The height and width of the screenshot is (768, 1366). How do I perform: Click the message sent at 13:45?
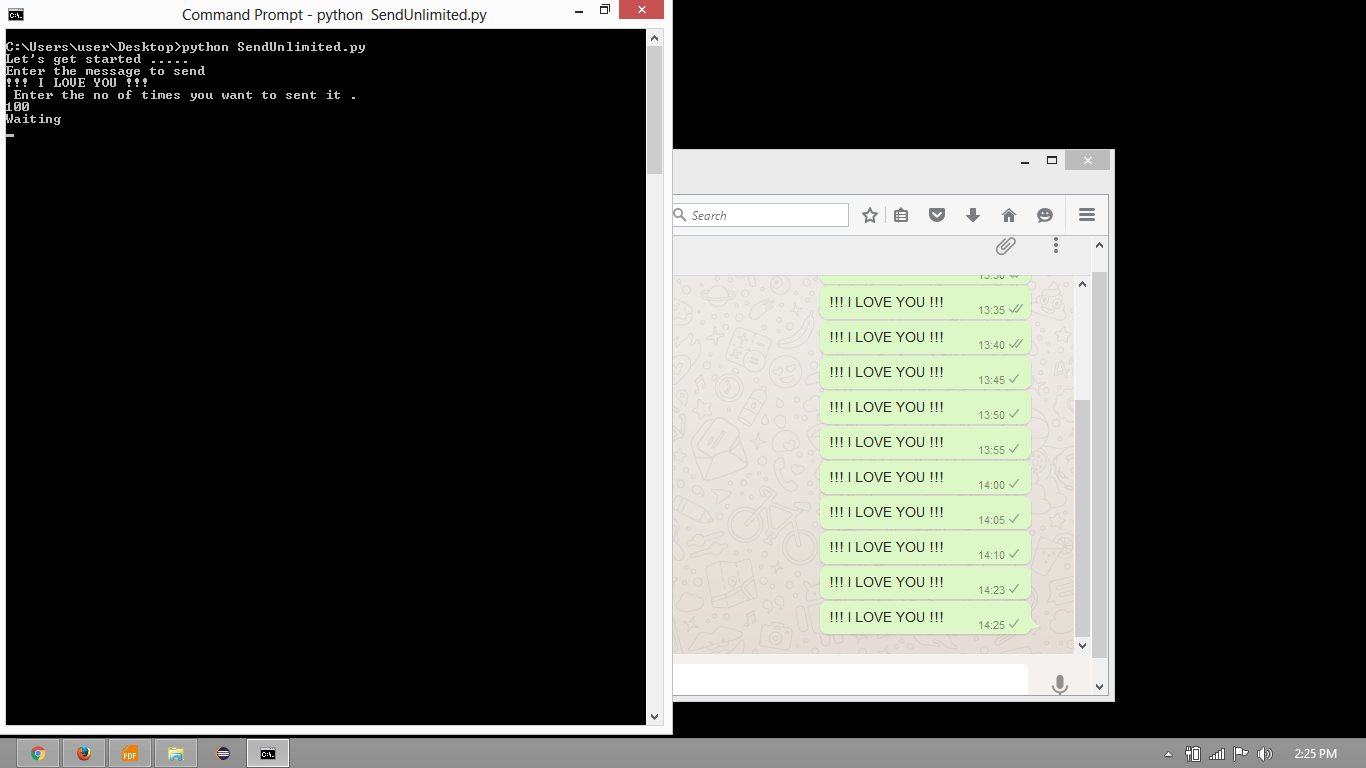pos(925,373)
